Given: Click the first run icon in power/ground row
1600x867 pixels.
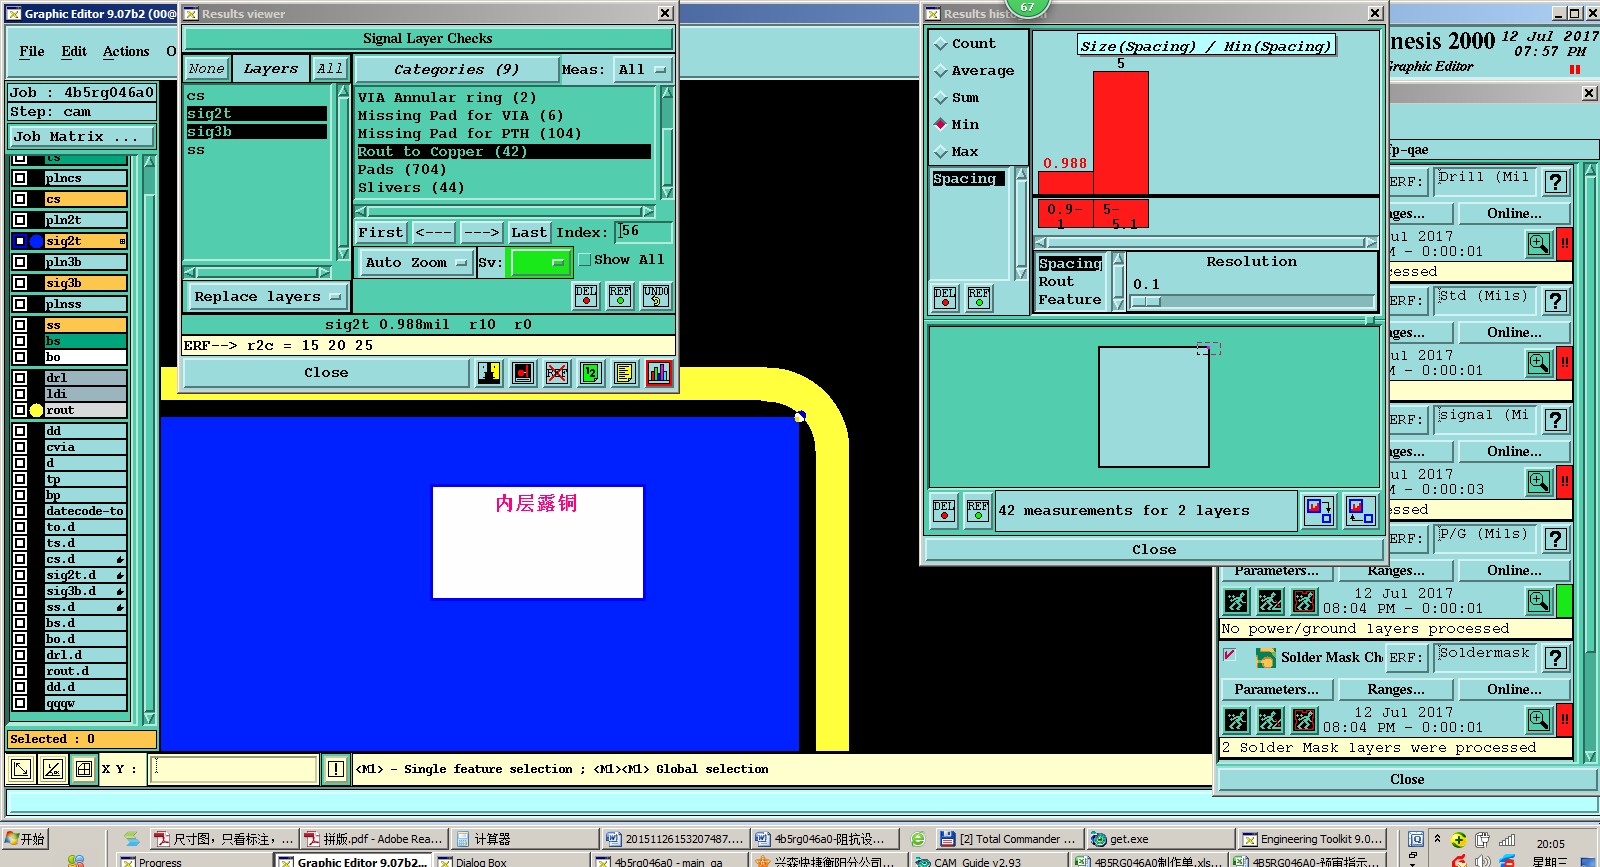Looking at the screenshot, I should tap(1237, 601).
